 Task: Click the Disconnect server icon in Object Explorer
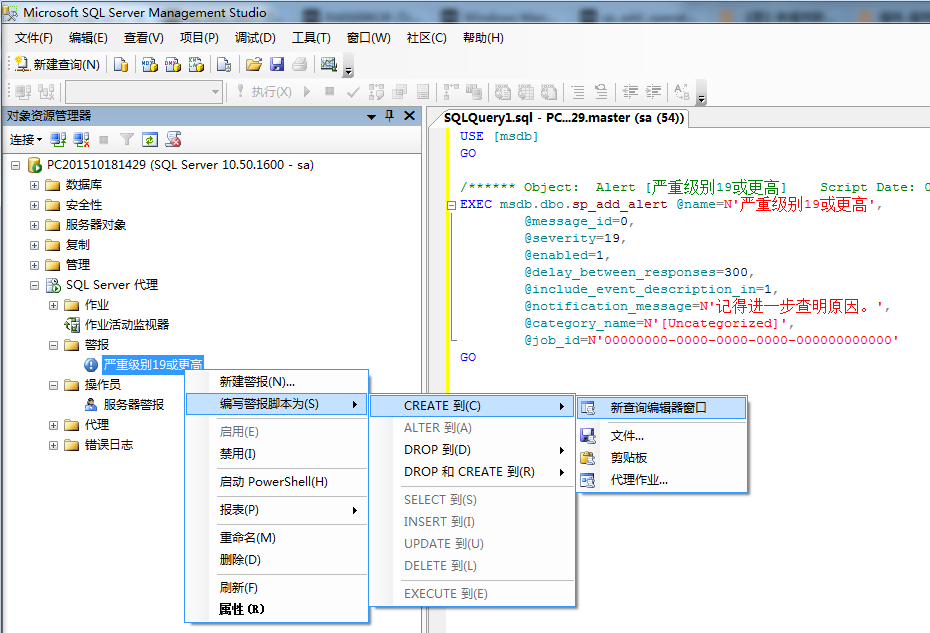(x=81, y=140)
